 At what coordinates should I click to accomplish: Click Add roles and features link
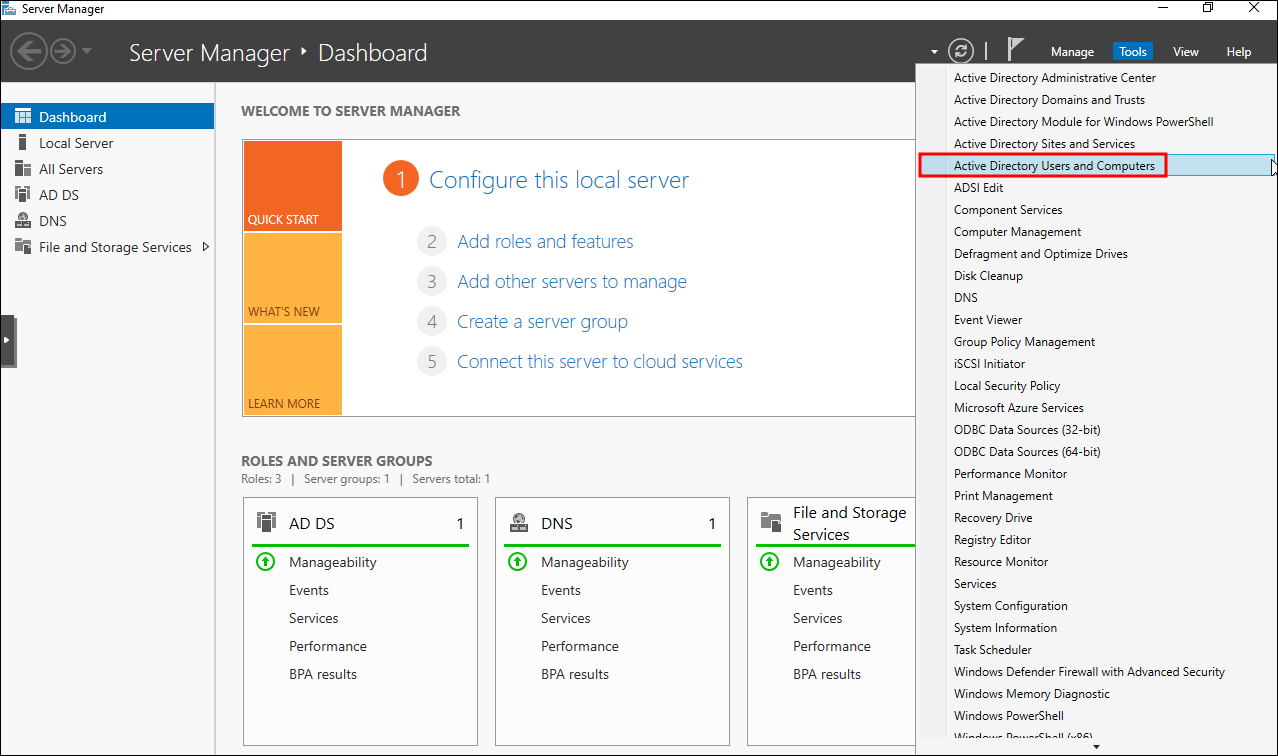(545, 242)
